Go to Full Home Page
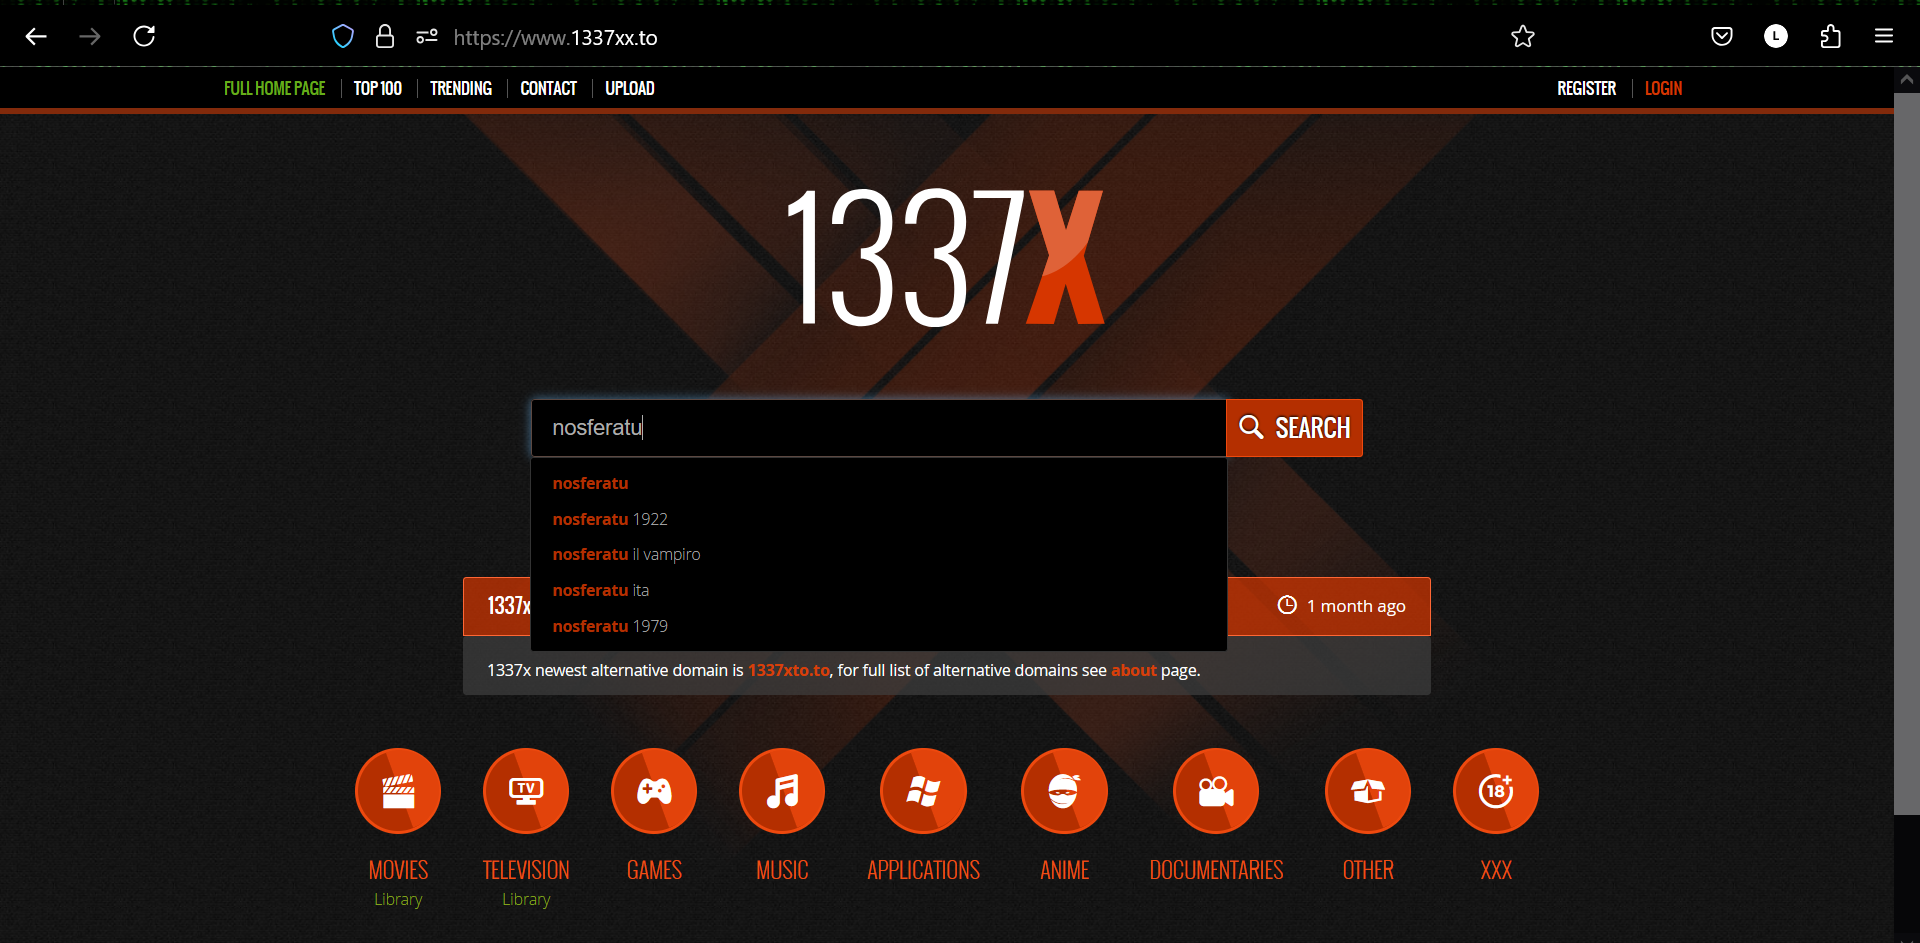1920x943 pixels. click(275, 89)
